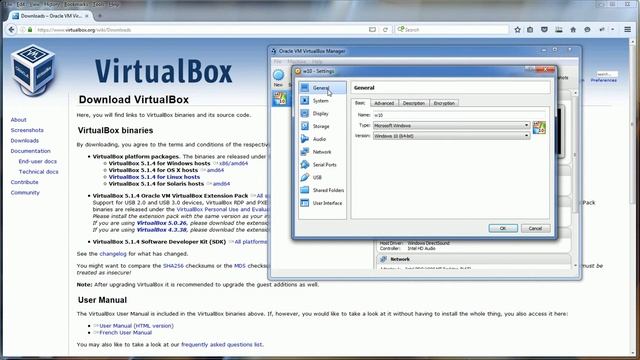This screenshot has width=640, height=360.
Task: Click the website search field above Preferences
Action: [x=607, y=74]
